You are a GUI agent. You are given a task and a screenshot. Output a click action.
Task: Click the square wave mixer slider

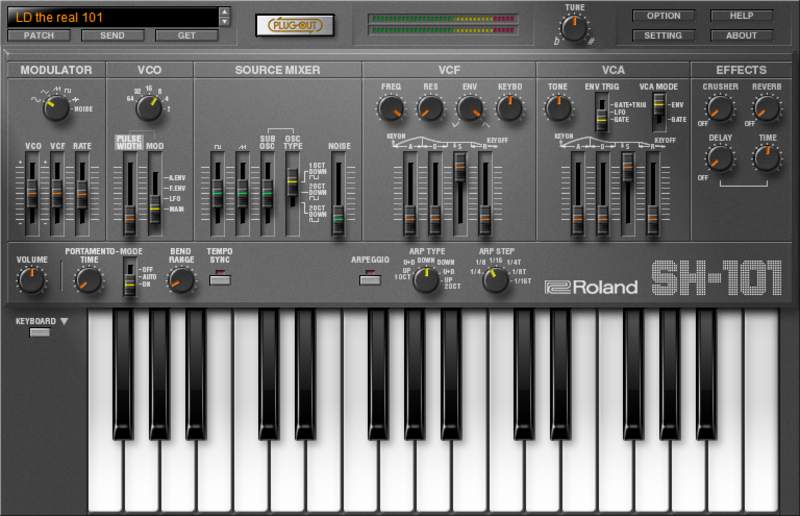[x=217, y=194]
